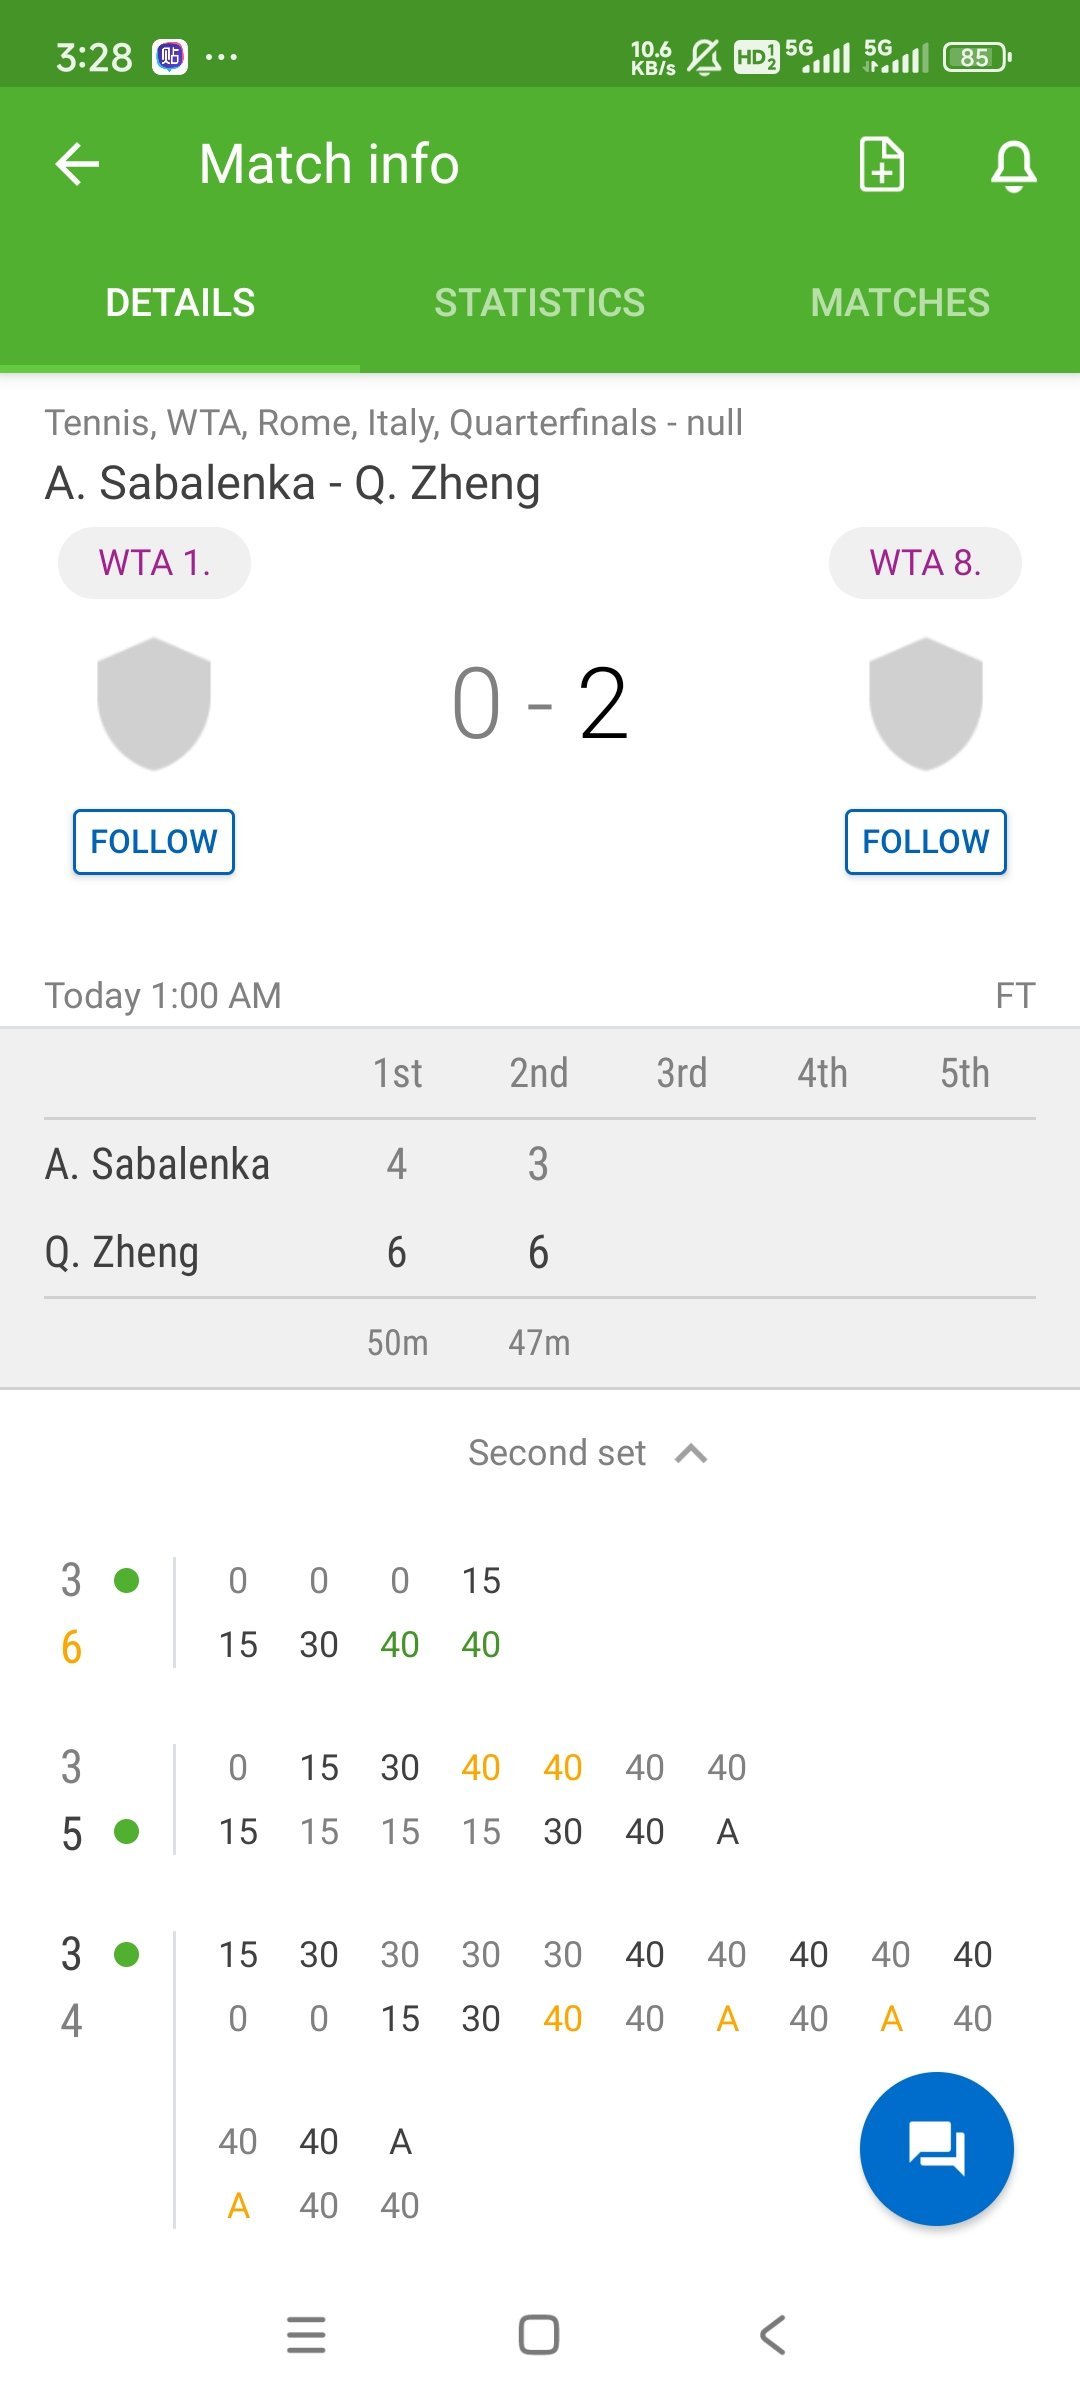The height and width of the screenshot is (2400, 1080).
Task: Tap the Android home button
Action: click(x=539, y=2335)
